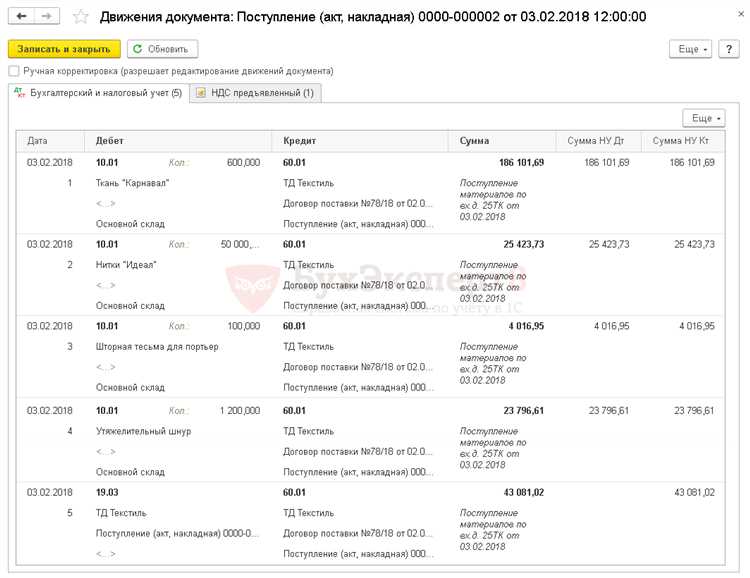Image resolution: width=750 pixels, height=578 pixels.
Task: Select the Ткань "Карнавал" debit cell
Action: tap(132, 183)
